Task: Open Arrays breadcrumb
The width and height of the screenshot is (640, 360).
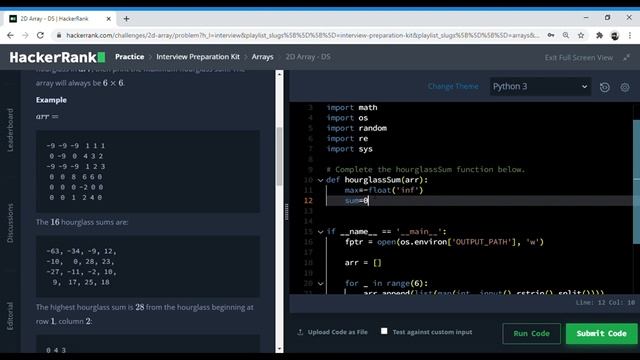Action: click(x=262, y=57)
